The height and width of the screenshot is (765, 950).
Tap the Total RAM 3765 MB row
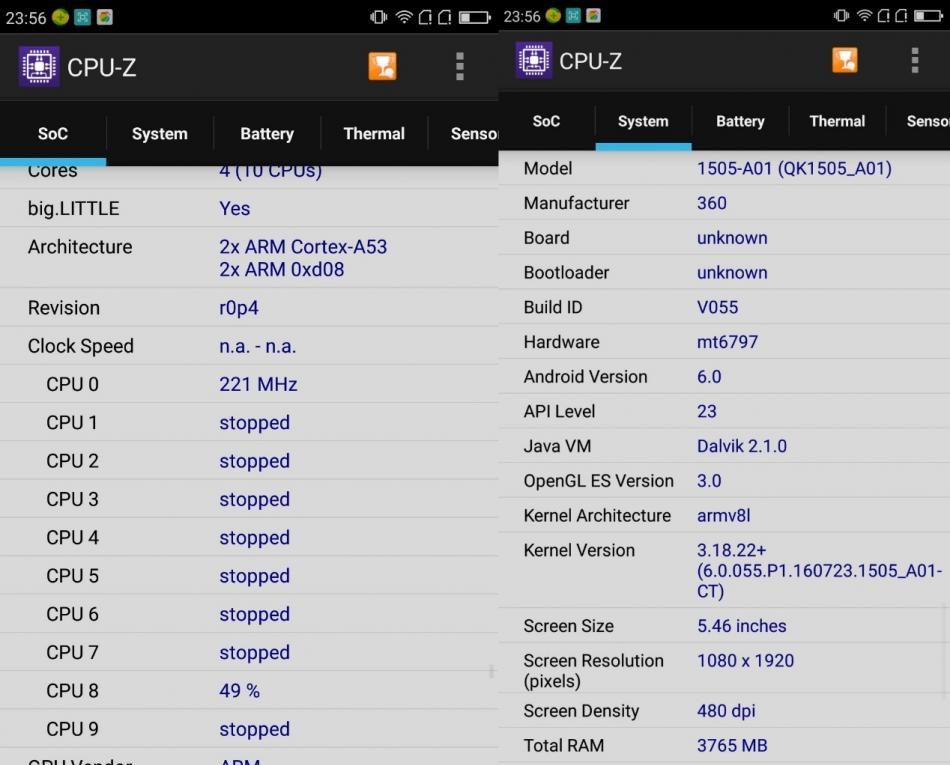724,745
